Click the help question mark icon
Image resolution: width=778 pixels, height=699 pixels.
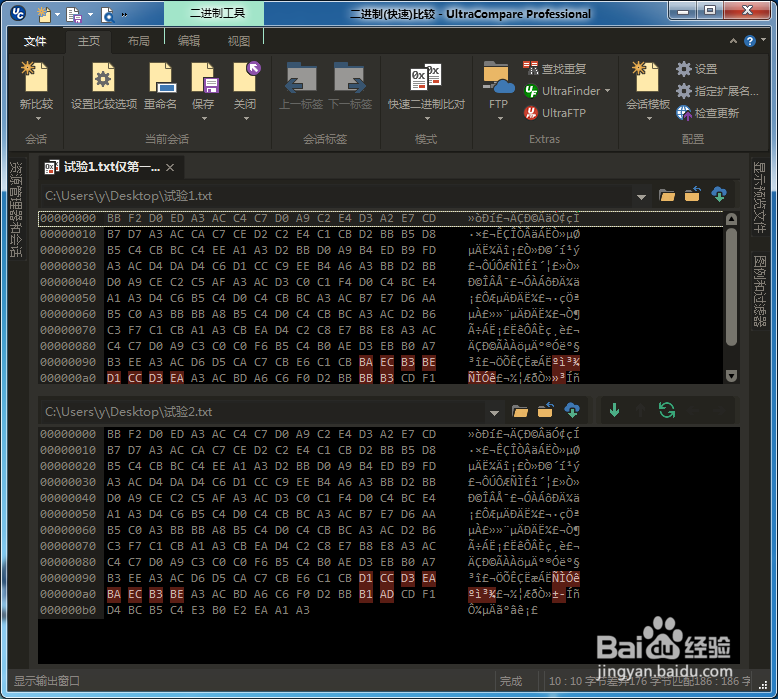(x=750, y=41)
